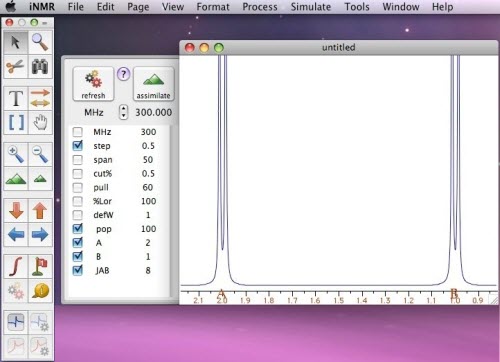This screenshot has width=500, height=362.
Task: Click the JAB value 8
Action: (x=148, y=270)
